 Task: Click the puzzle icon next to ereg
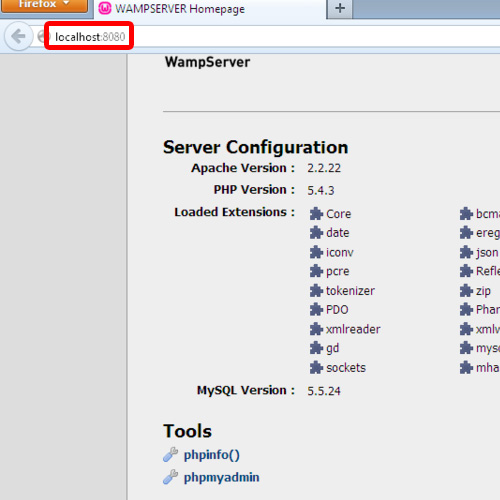466,233
